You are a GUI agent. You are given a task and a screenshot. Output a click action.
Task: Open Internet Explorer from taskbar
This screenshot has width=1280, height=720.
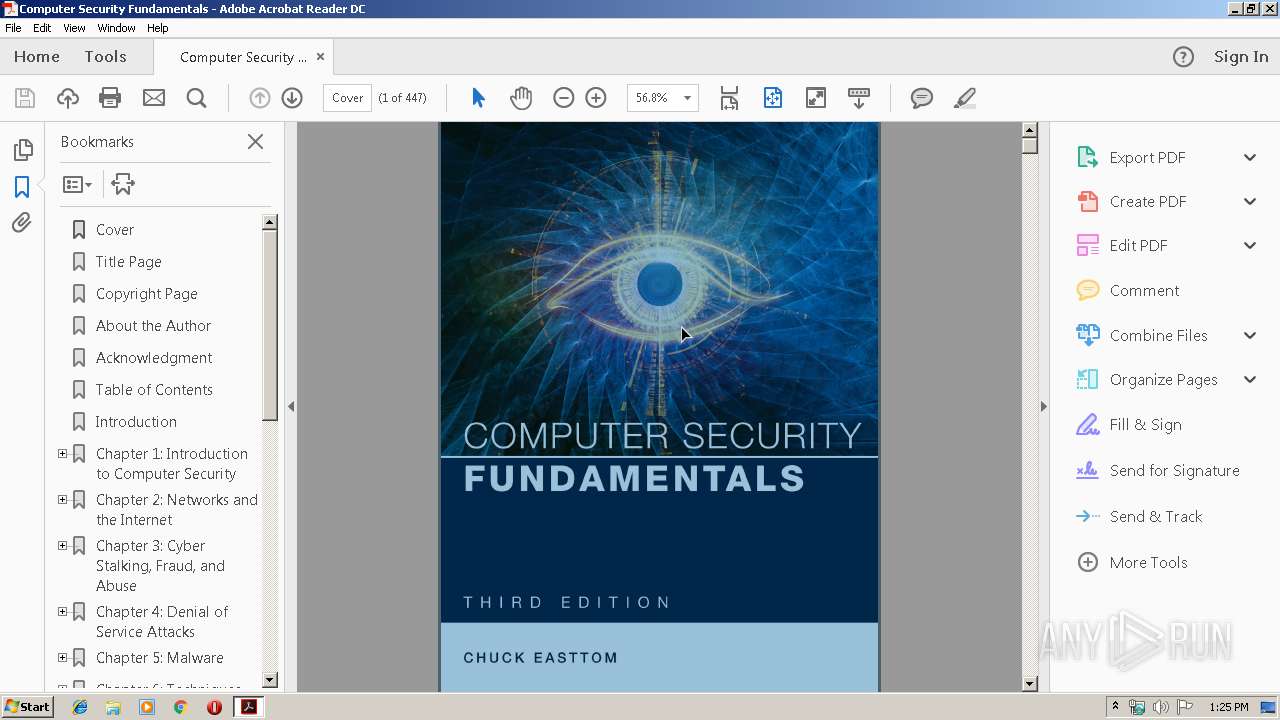(x=80, y=707)
